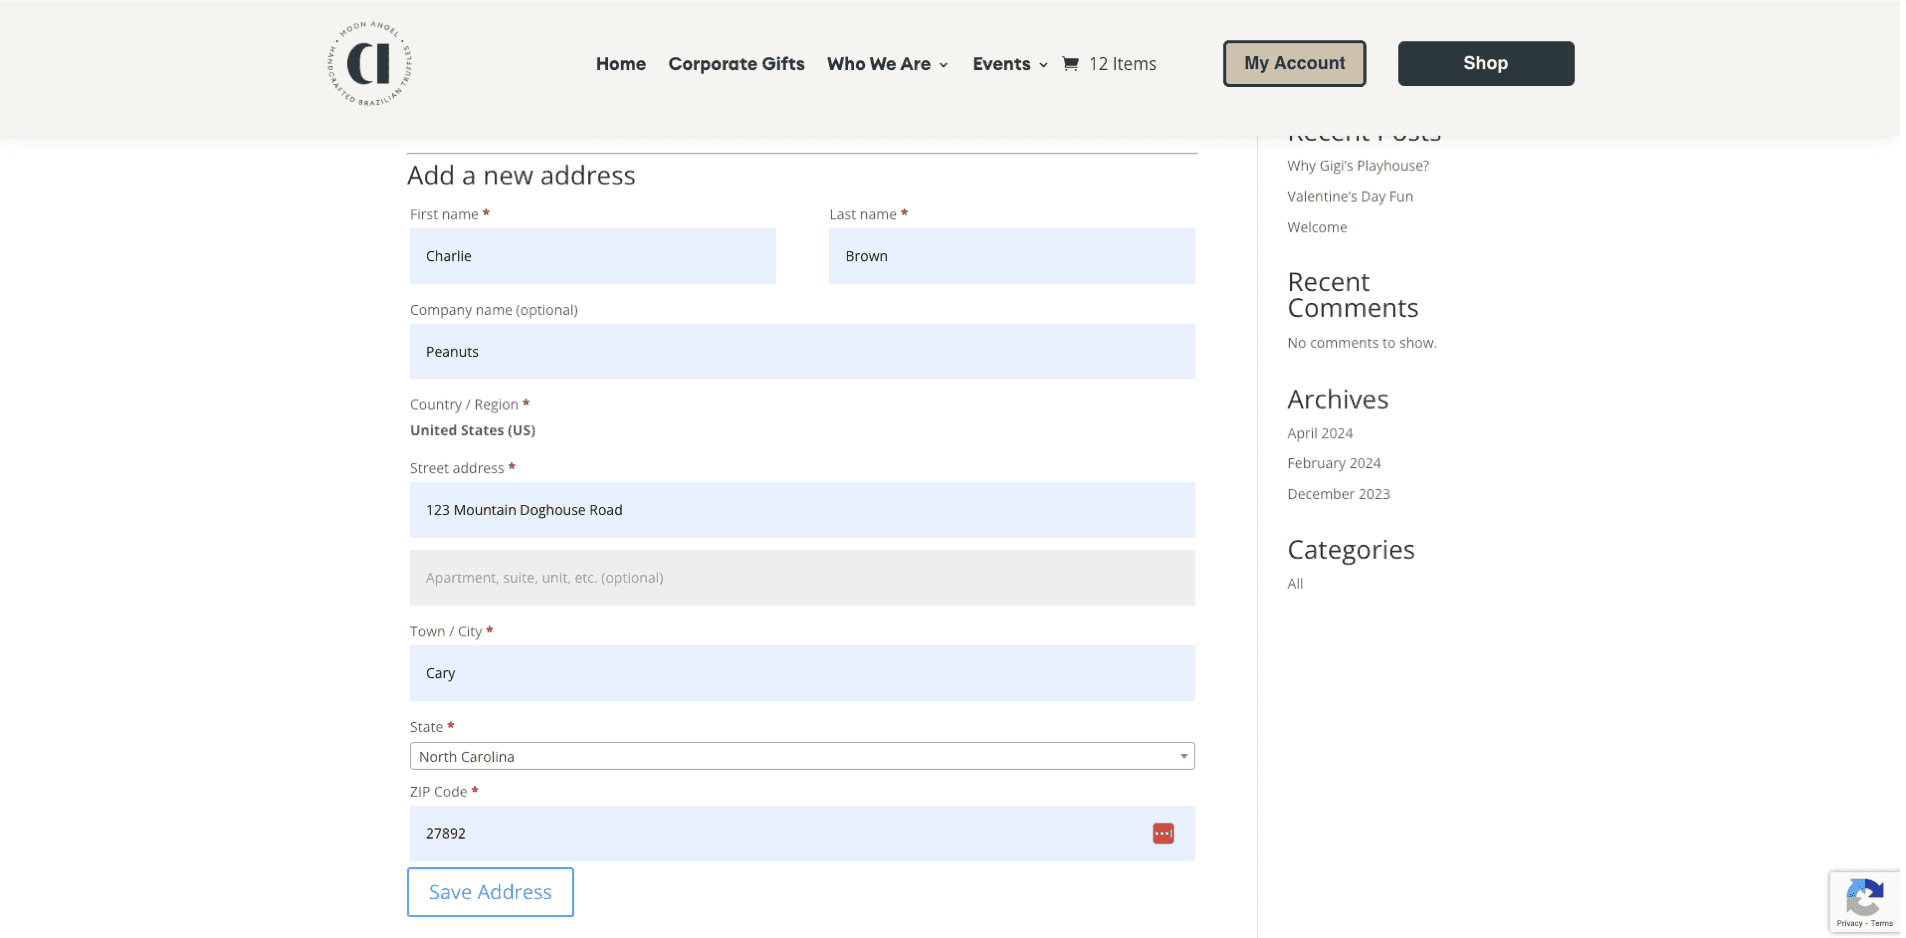
Task: Click the Company name field containing Peanuts
Action: (x=802, y=351)
